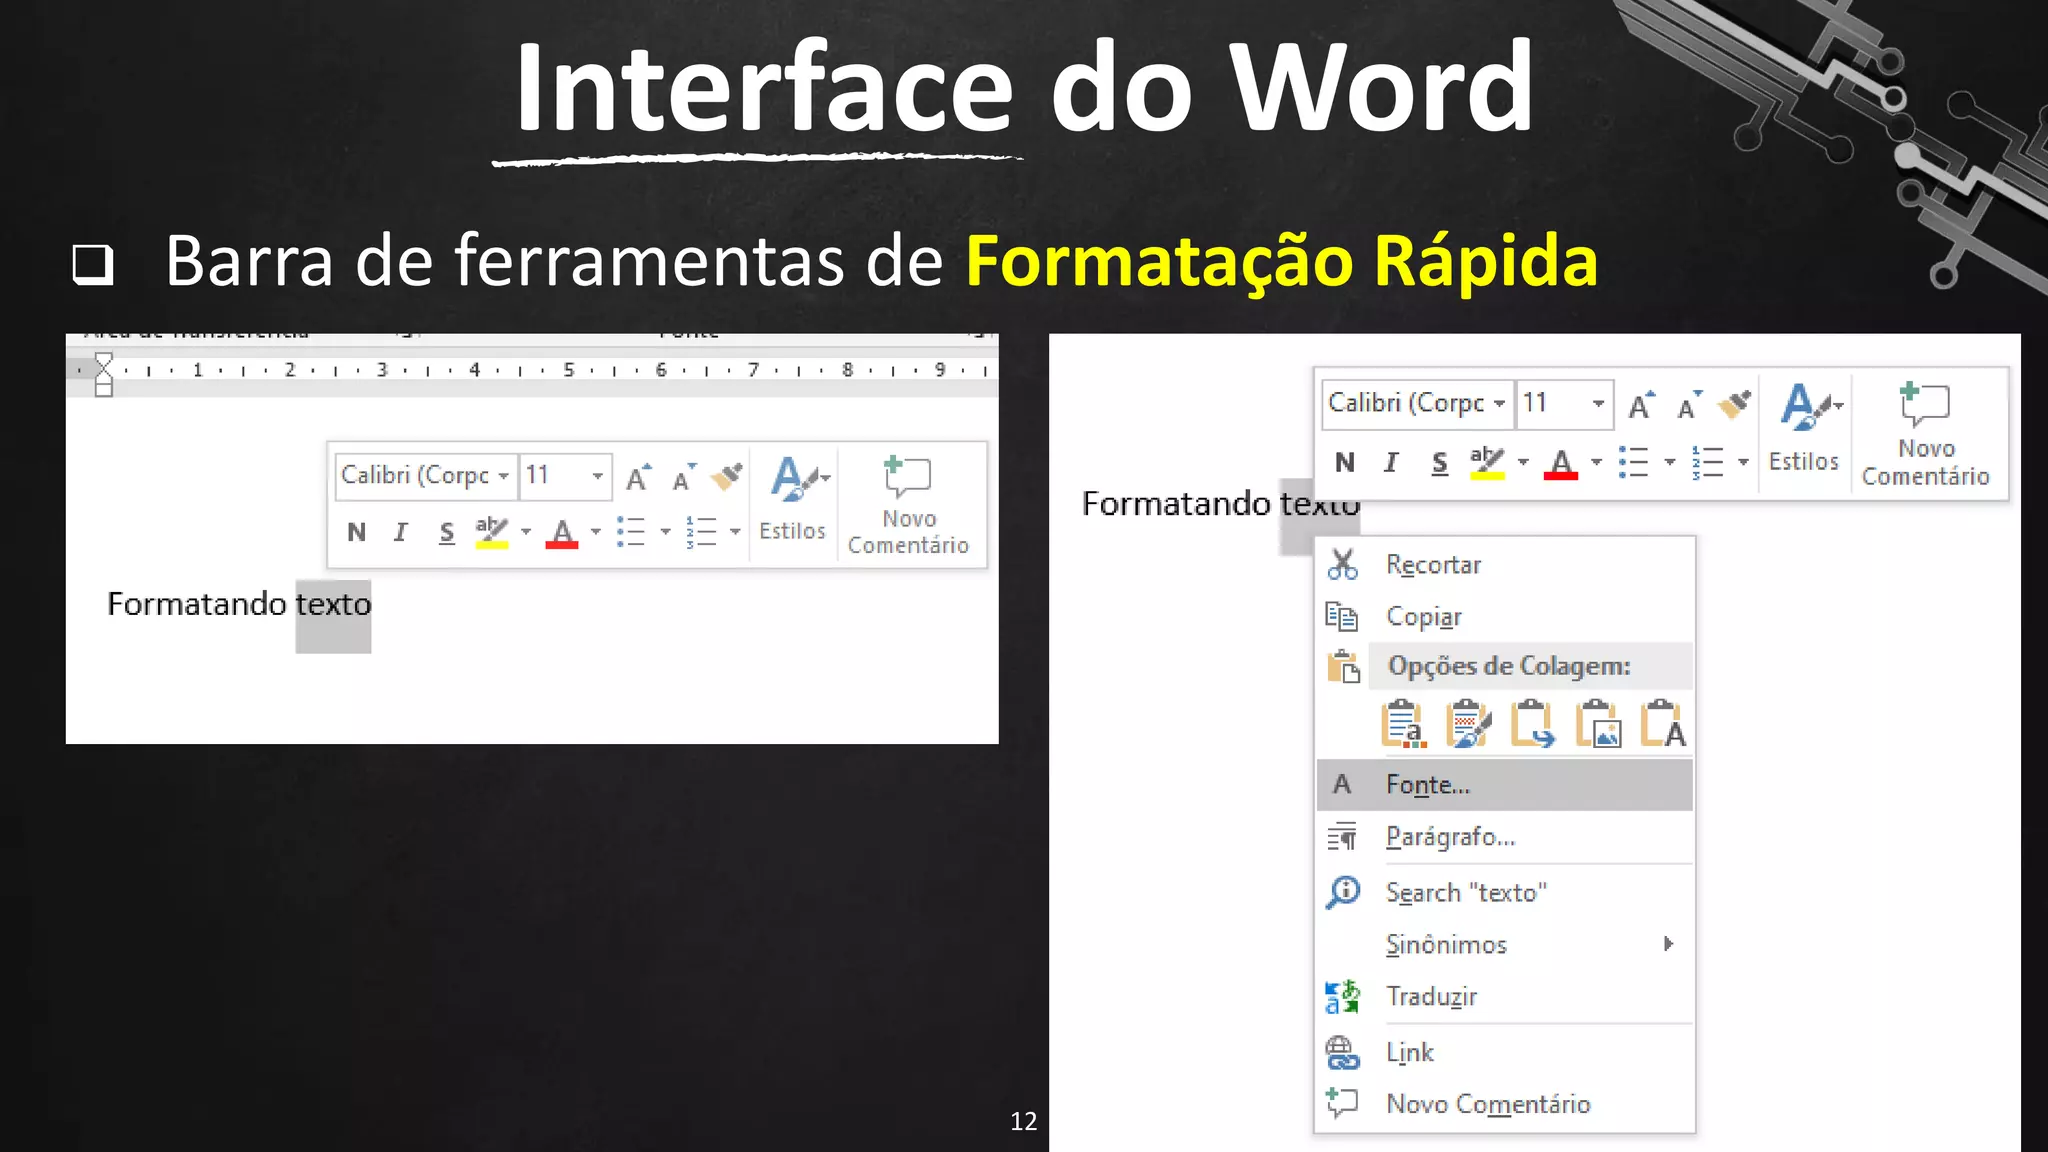Expand highlight color arrow in left mini toolbar
This screenshot has height=1152, width=2048.
pyautogui.click(x=525, y=532)
